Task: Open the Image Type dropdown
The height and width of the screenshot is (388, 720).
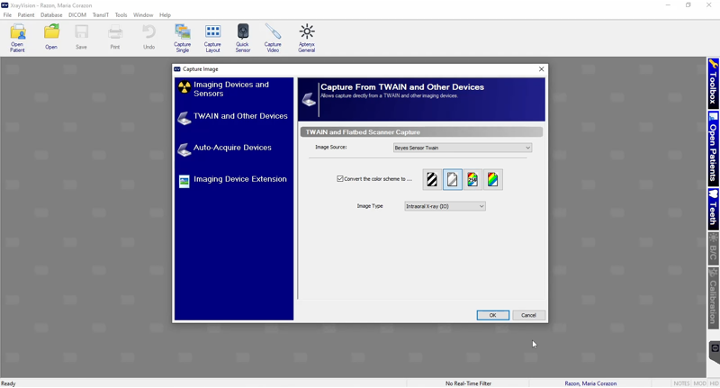Action: (x=444, y=206)
